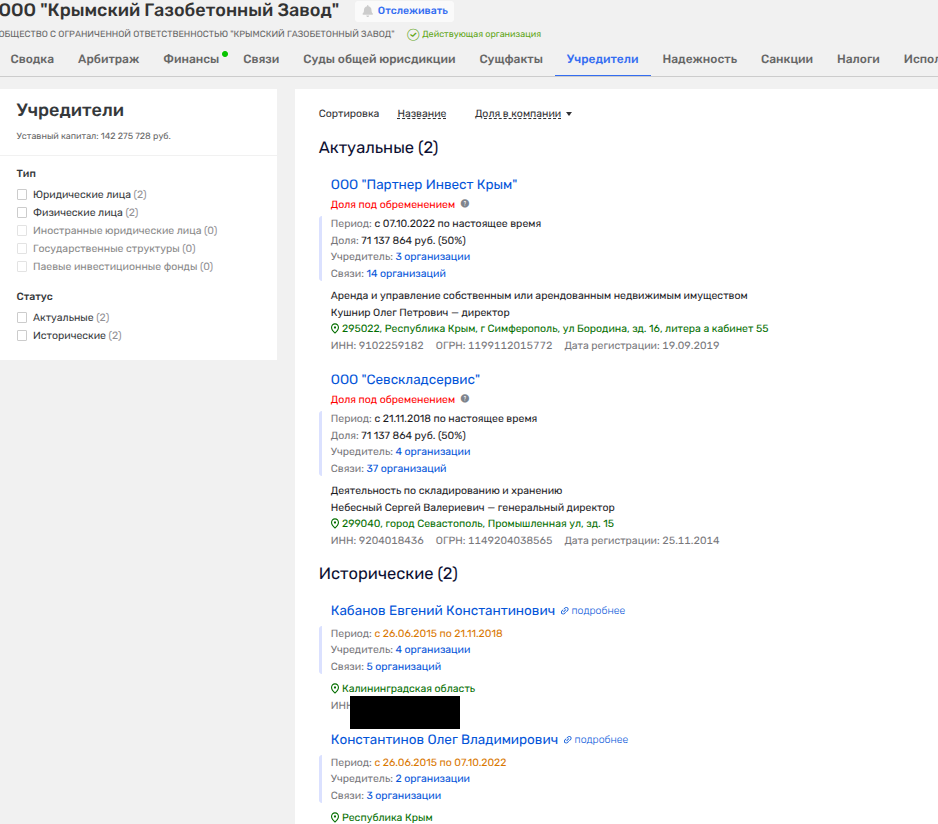Check the Физические лица filter
938x824 pixels.
(x=22, y=213)
